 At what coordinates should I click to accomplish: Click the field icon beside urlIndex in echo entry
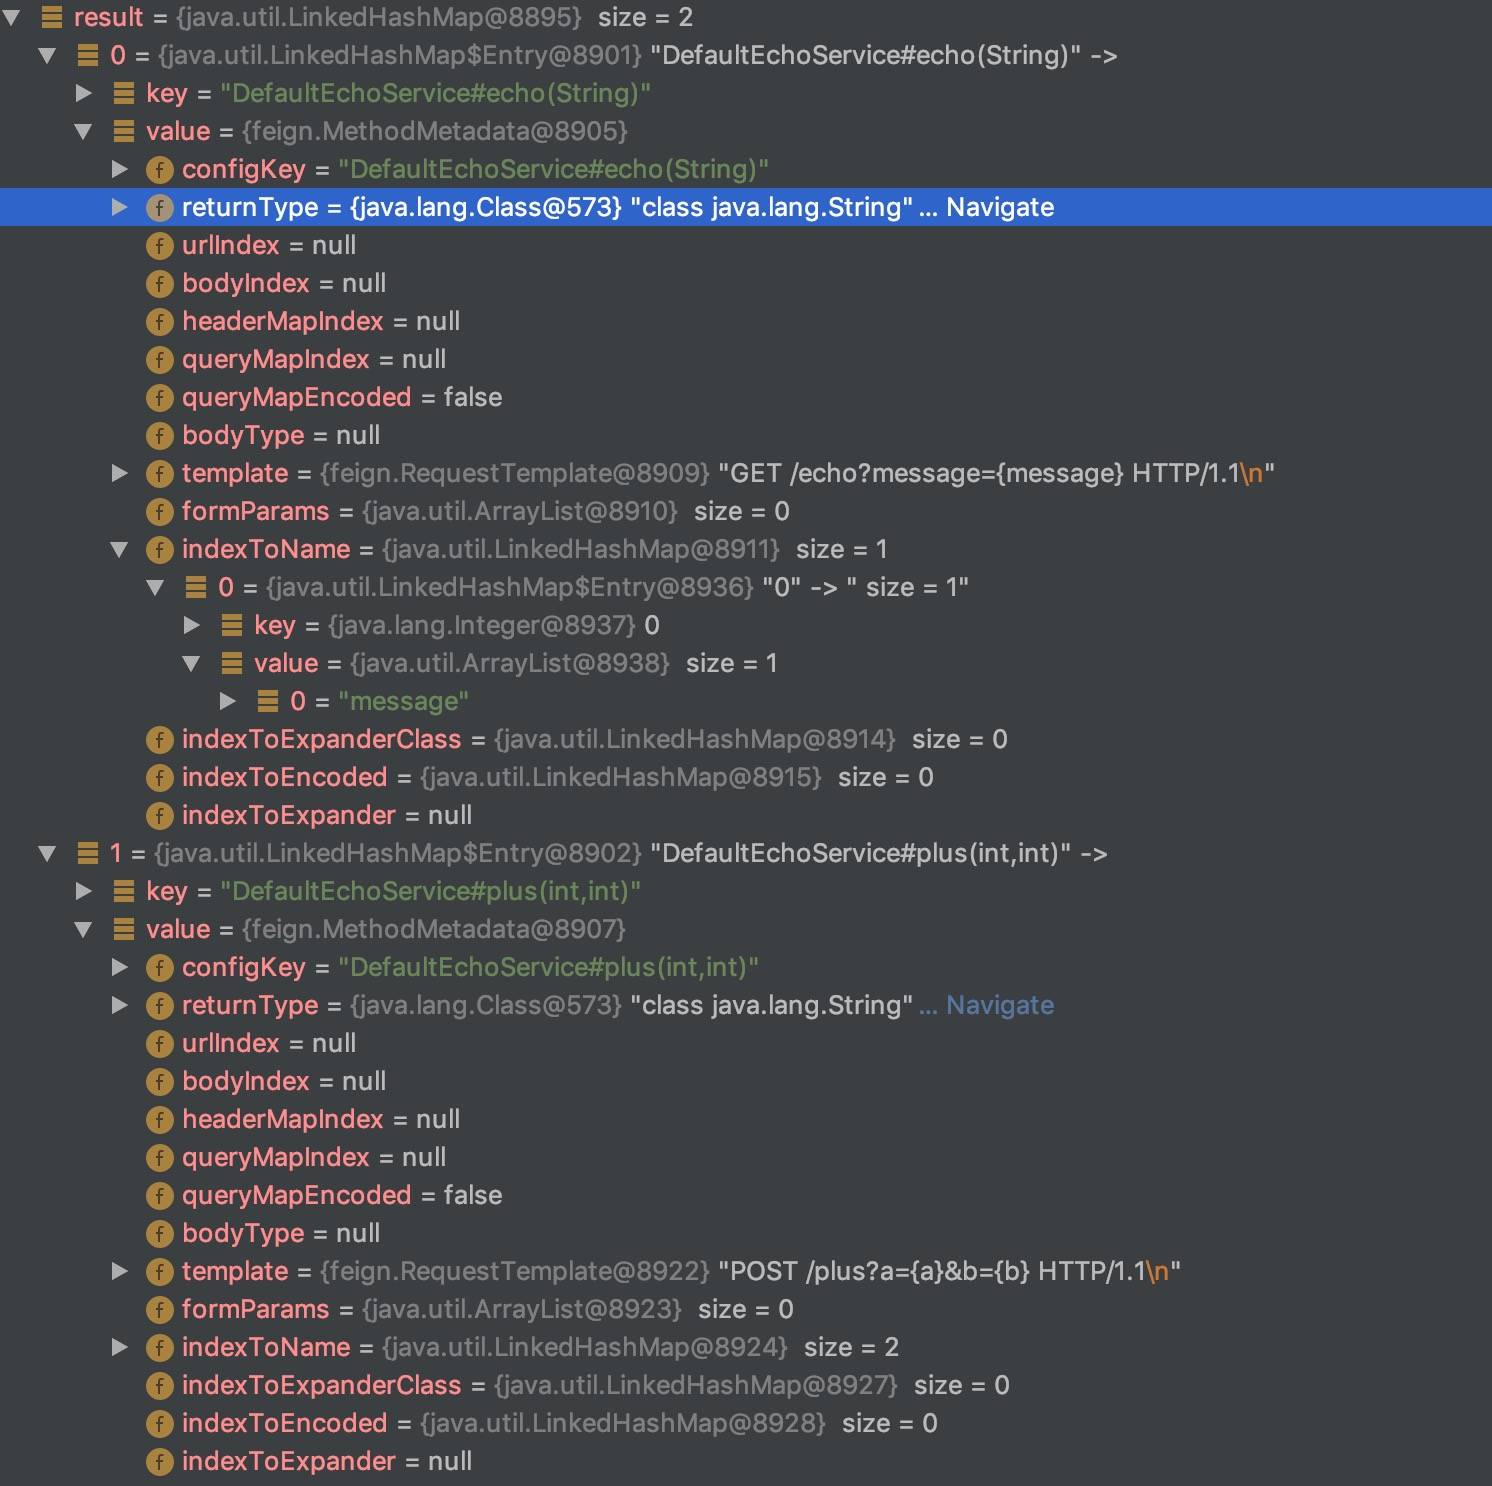tap(159, 245)
